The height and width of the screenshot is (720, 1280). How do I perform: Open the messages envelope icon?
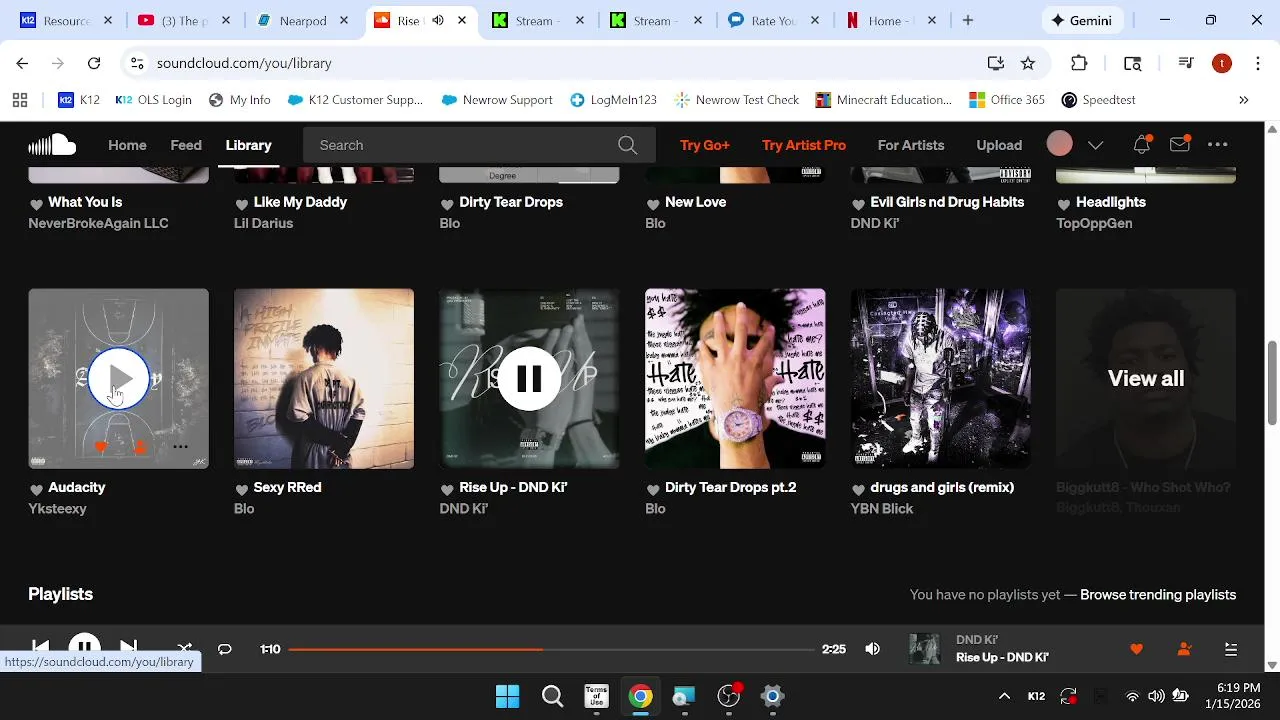click(1180, 145)
